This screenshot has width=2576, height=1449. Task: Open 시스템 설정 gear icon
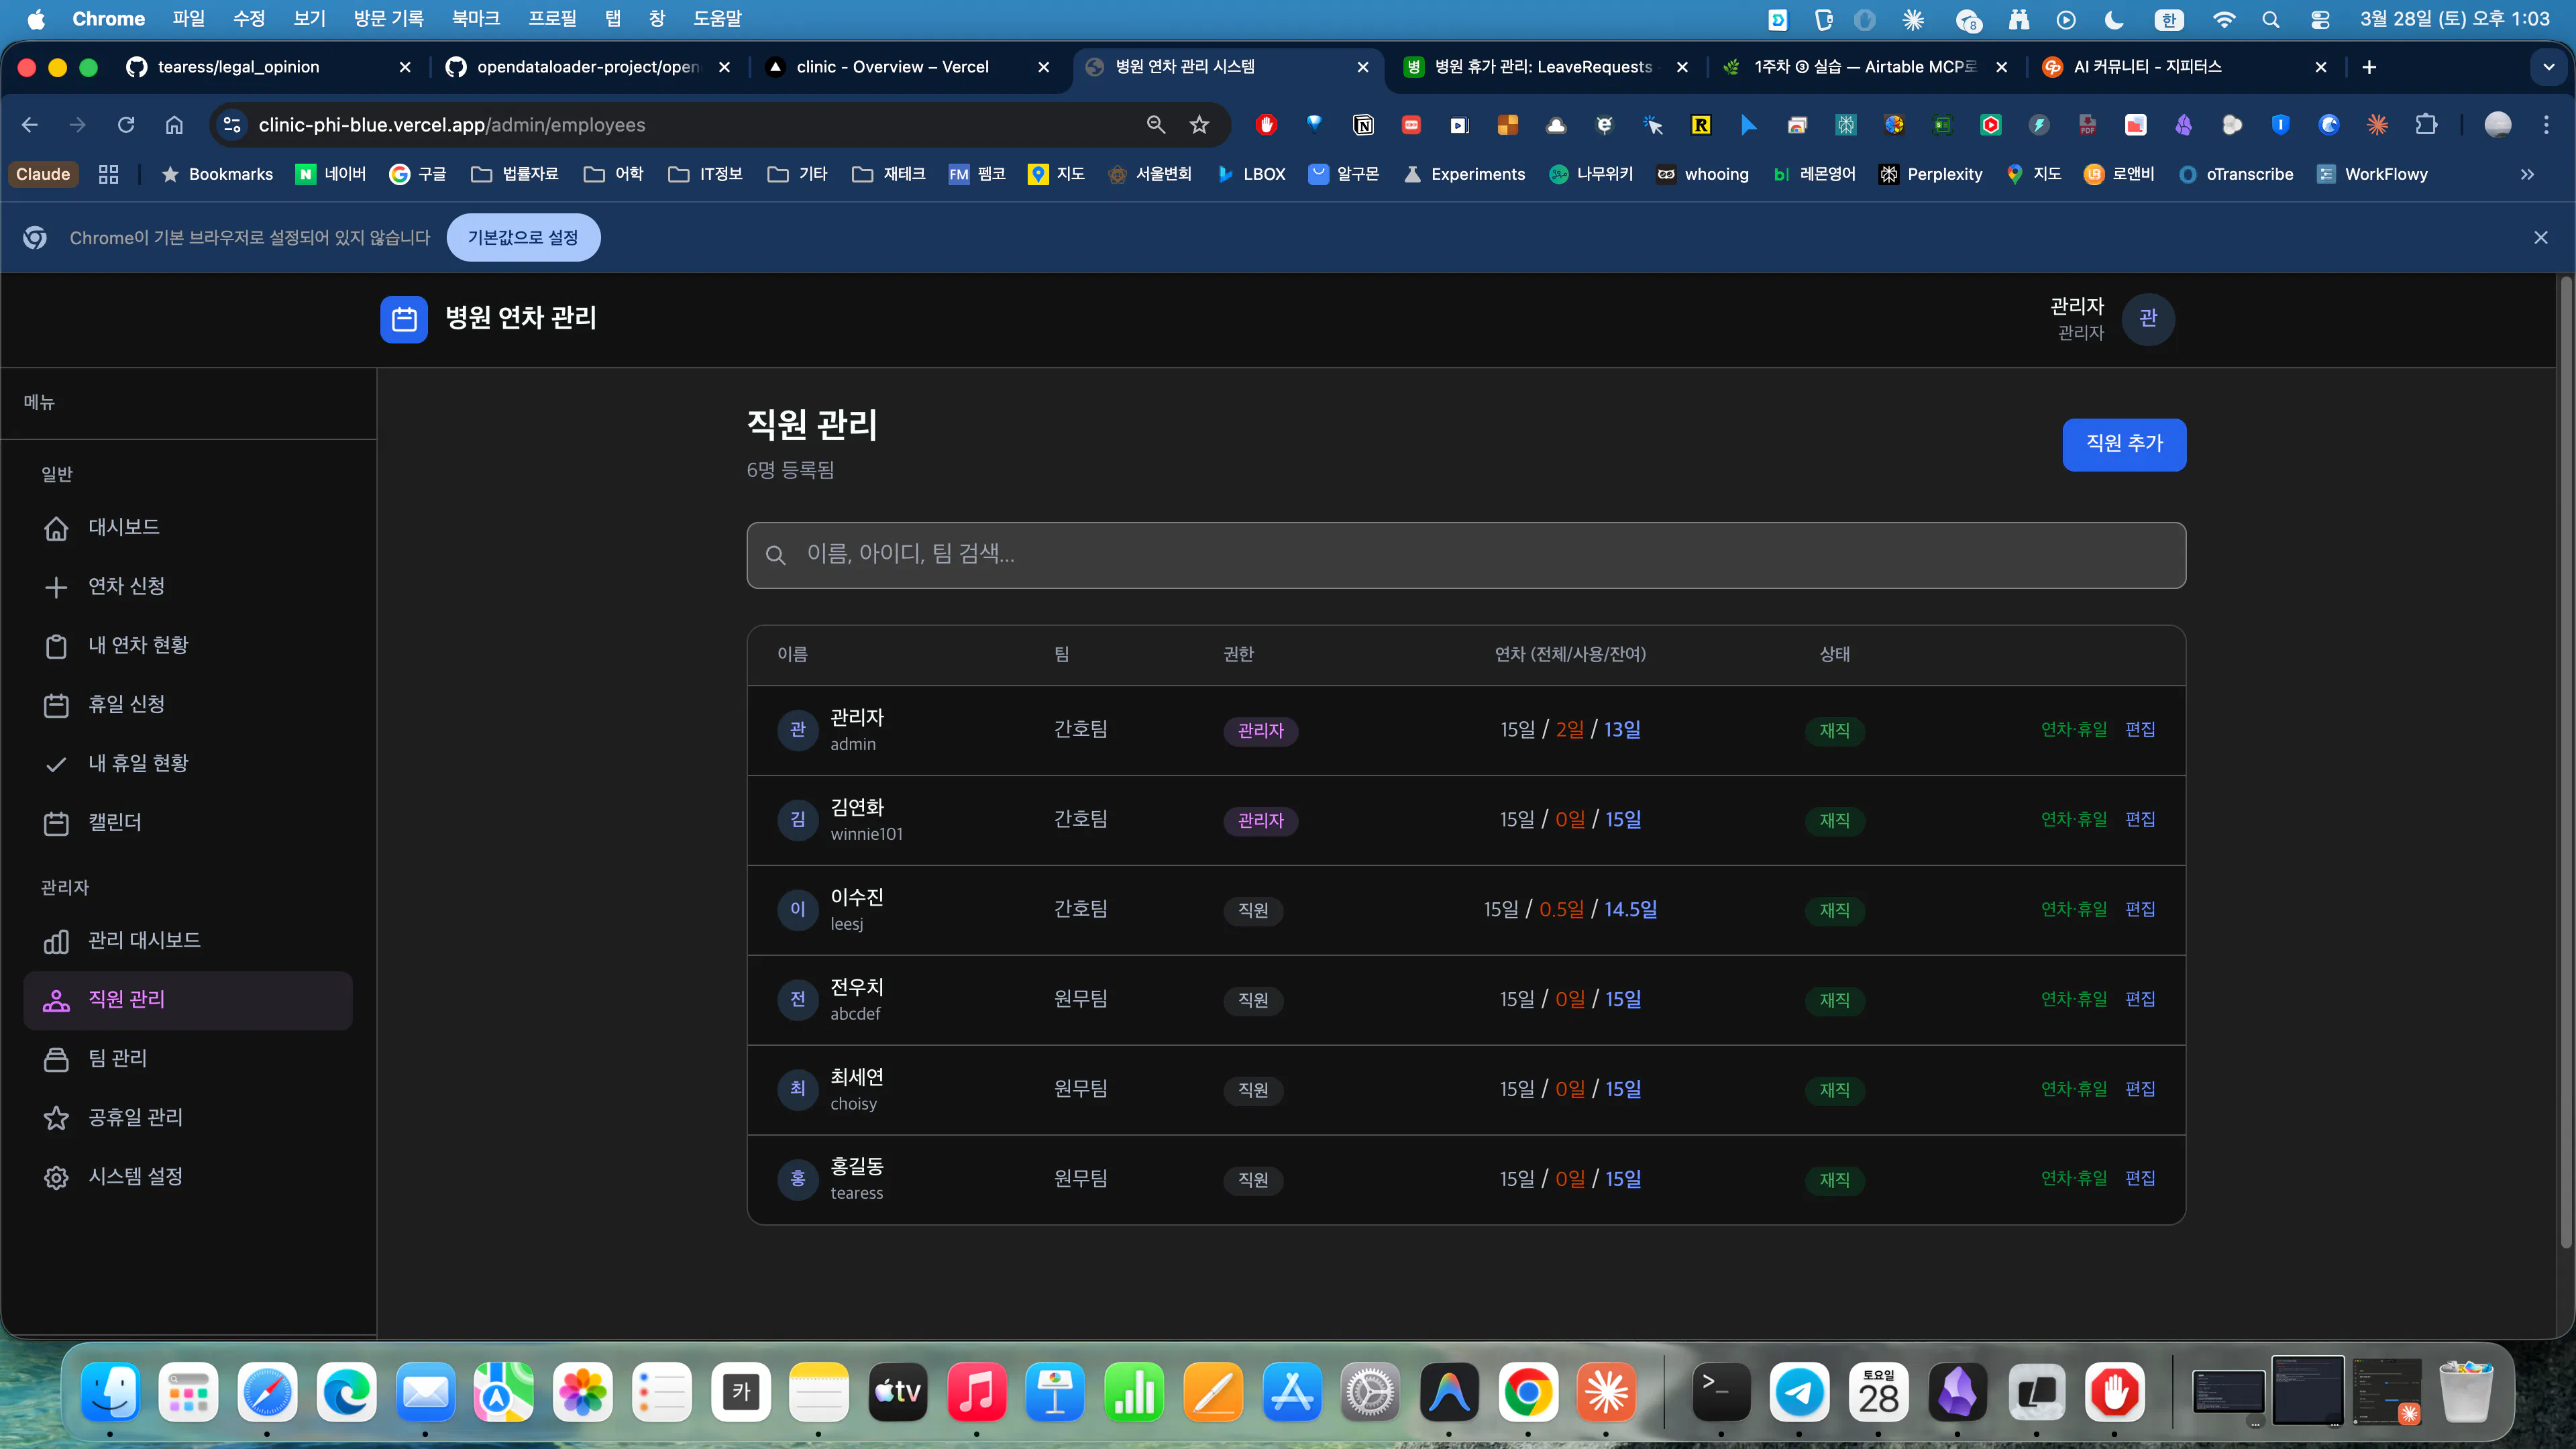(56, 1177)
